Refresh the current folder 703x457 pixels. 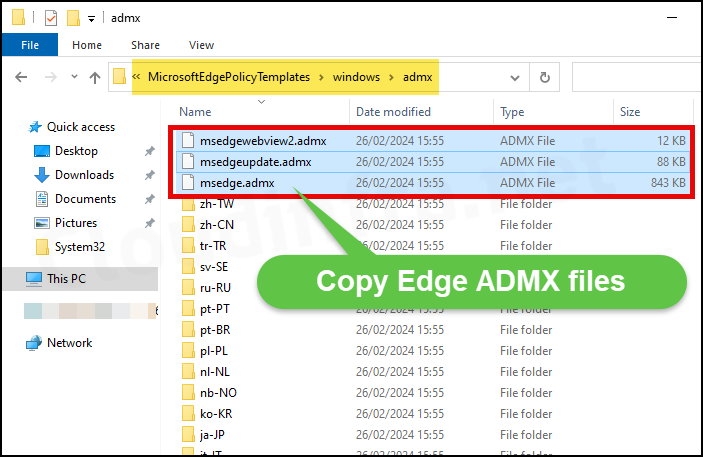pyautogui.click(x=544, y=78)
